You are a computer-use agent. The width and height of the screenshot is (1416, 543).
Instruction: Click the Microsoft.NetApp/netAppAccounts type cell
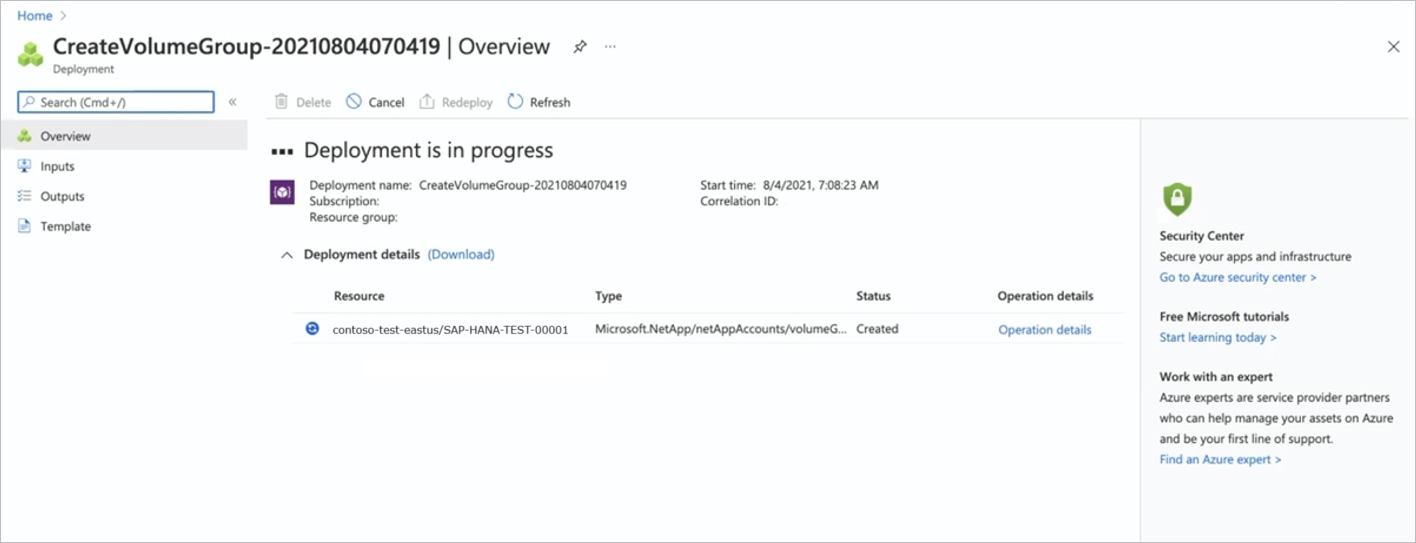click(721, 328)
